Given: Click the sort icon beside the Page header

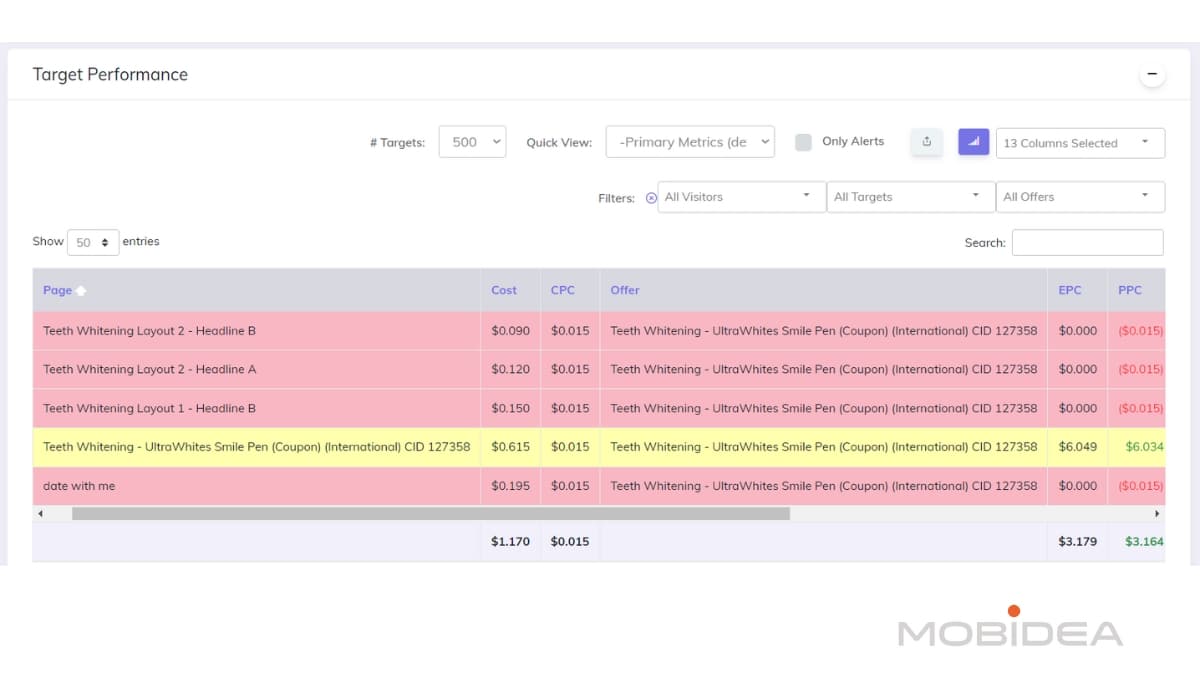Looking at the screenshot, I should coord(81,291).
